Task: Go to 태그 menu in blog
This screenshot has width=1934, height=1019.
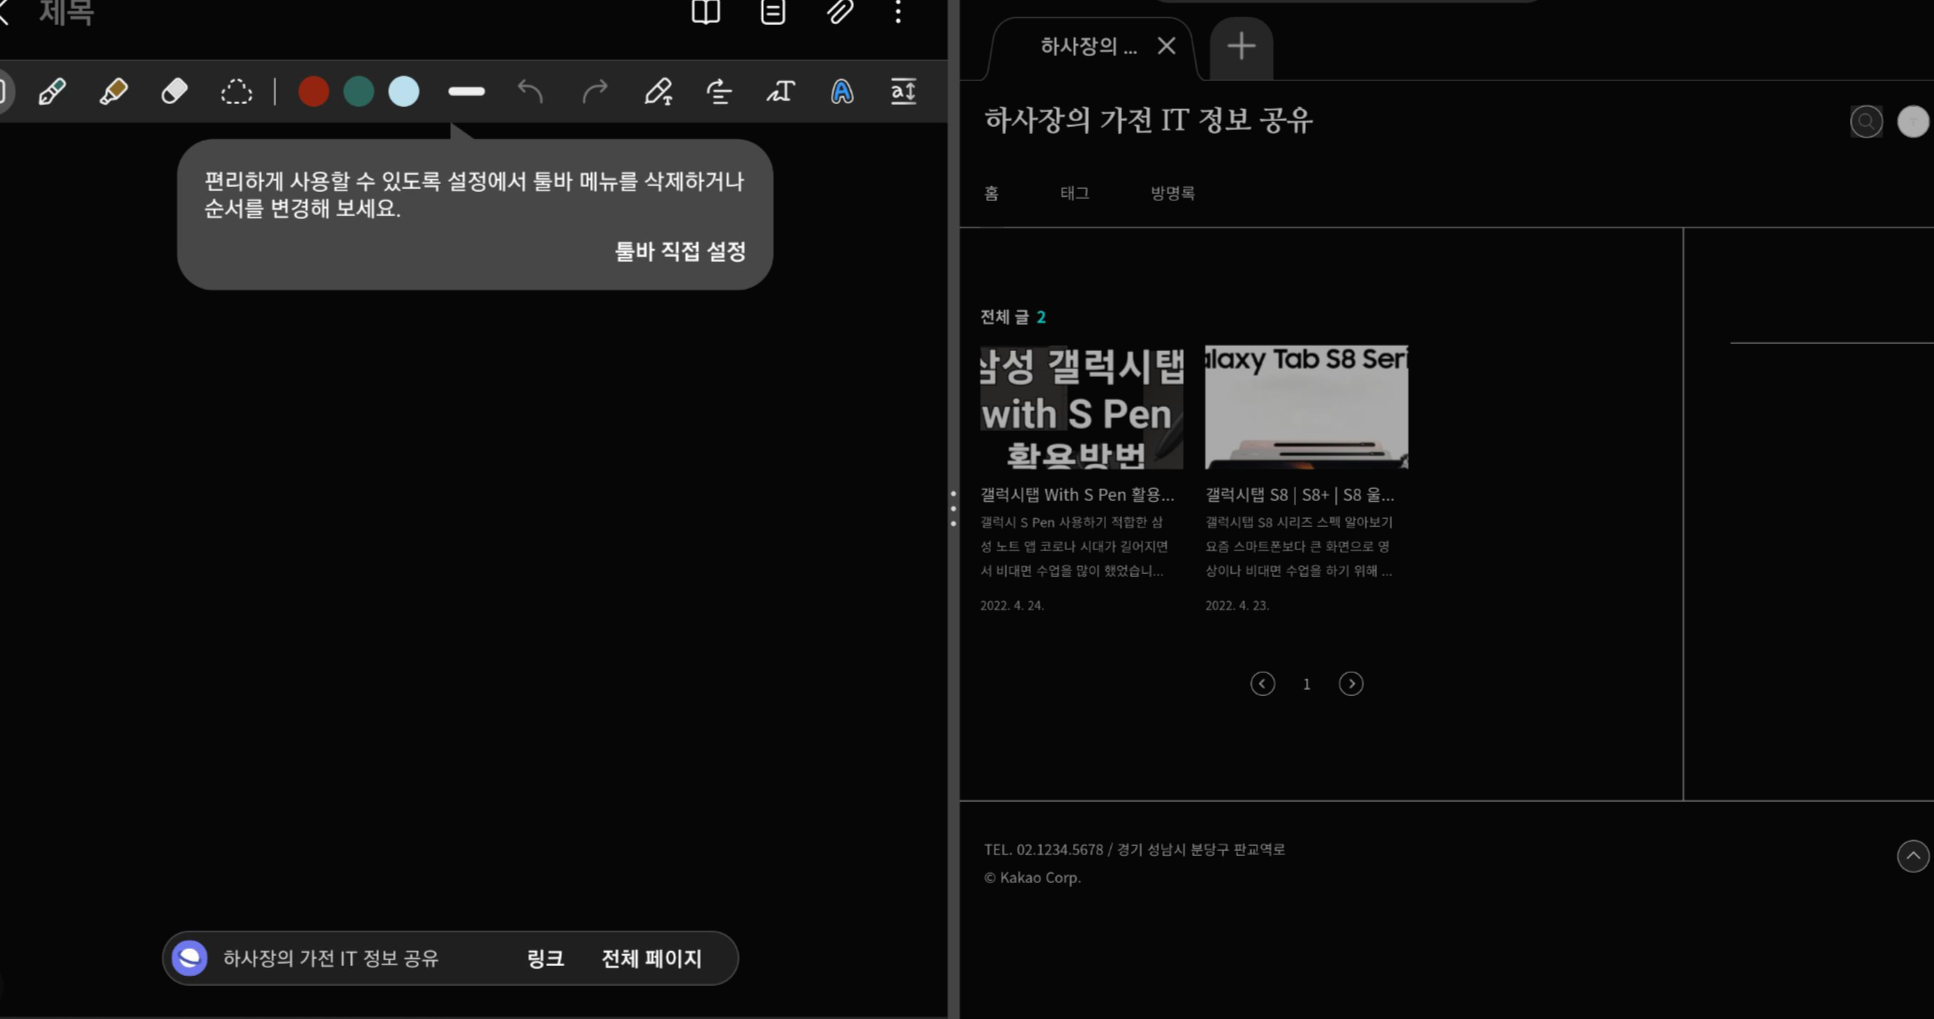Action: [1075, 193]
